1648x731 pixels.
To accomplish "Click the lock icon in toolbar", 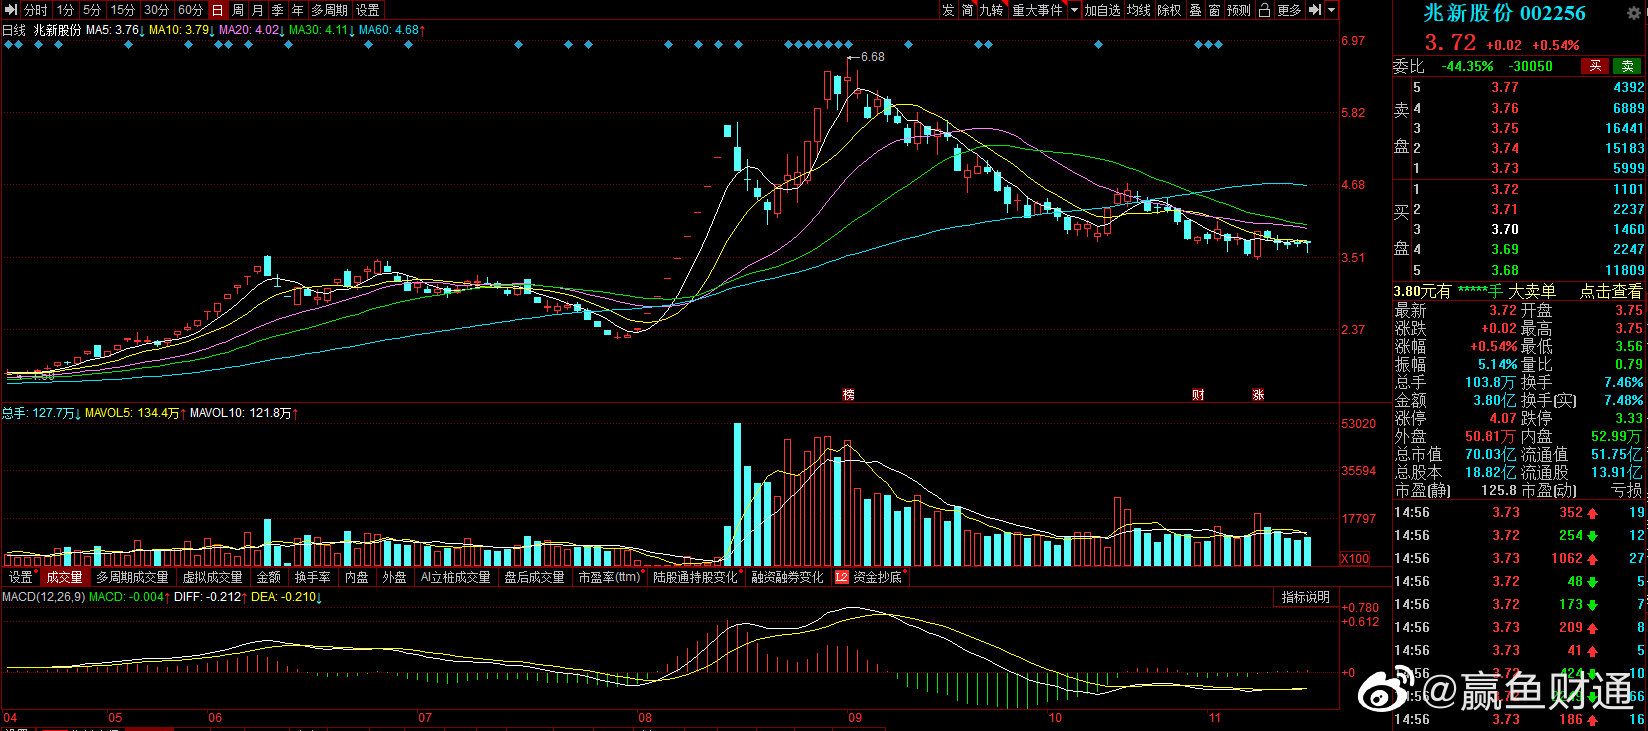I will (1264, 10).
